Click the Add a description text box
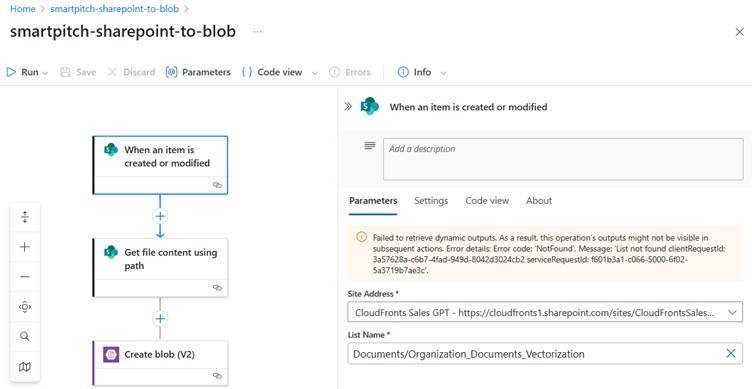Viewport: 752px width, 389px height. 563,159
